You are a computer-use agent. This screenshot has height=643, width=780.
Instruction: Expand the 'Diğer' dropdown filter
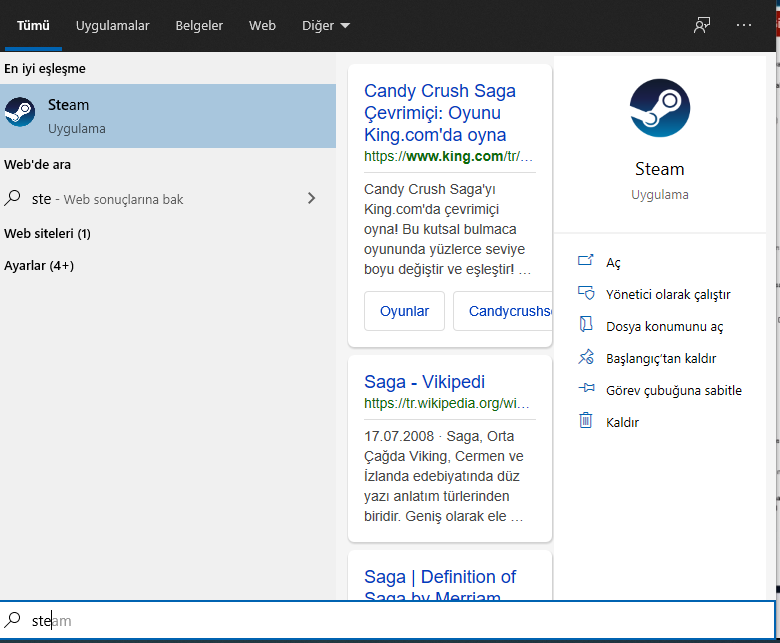(x=326, y=26)
